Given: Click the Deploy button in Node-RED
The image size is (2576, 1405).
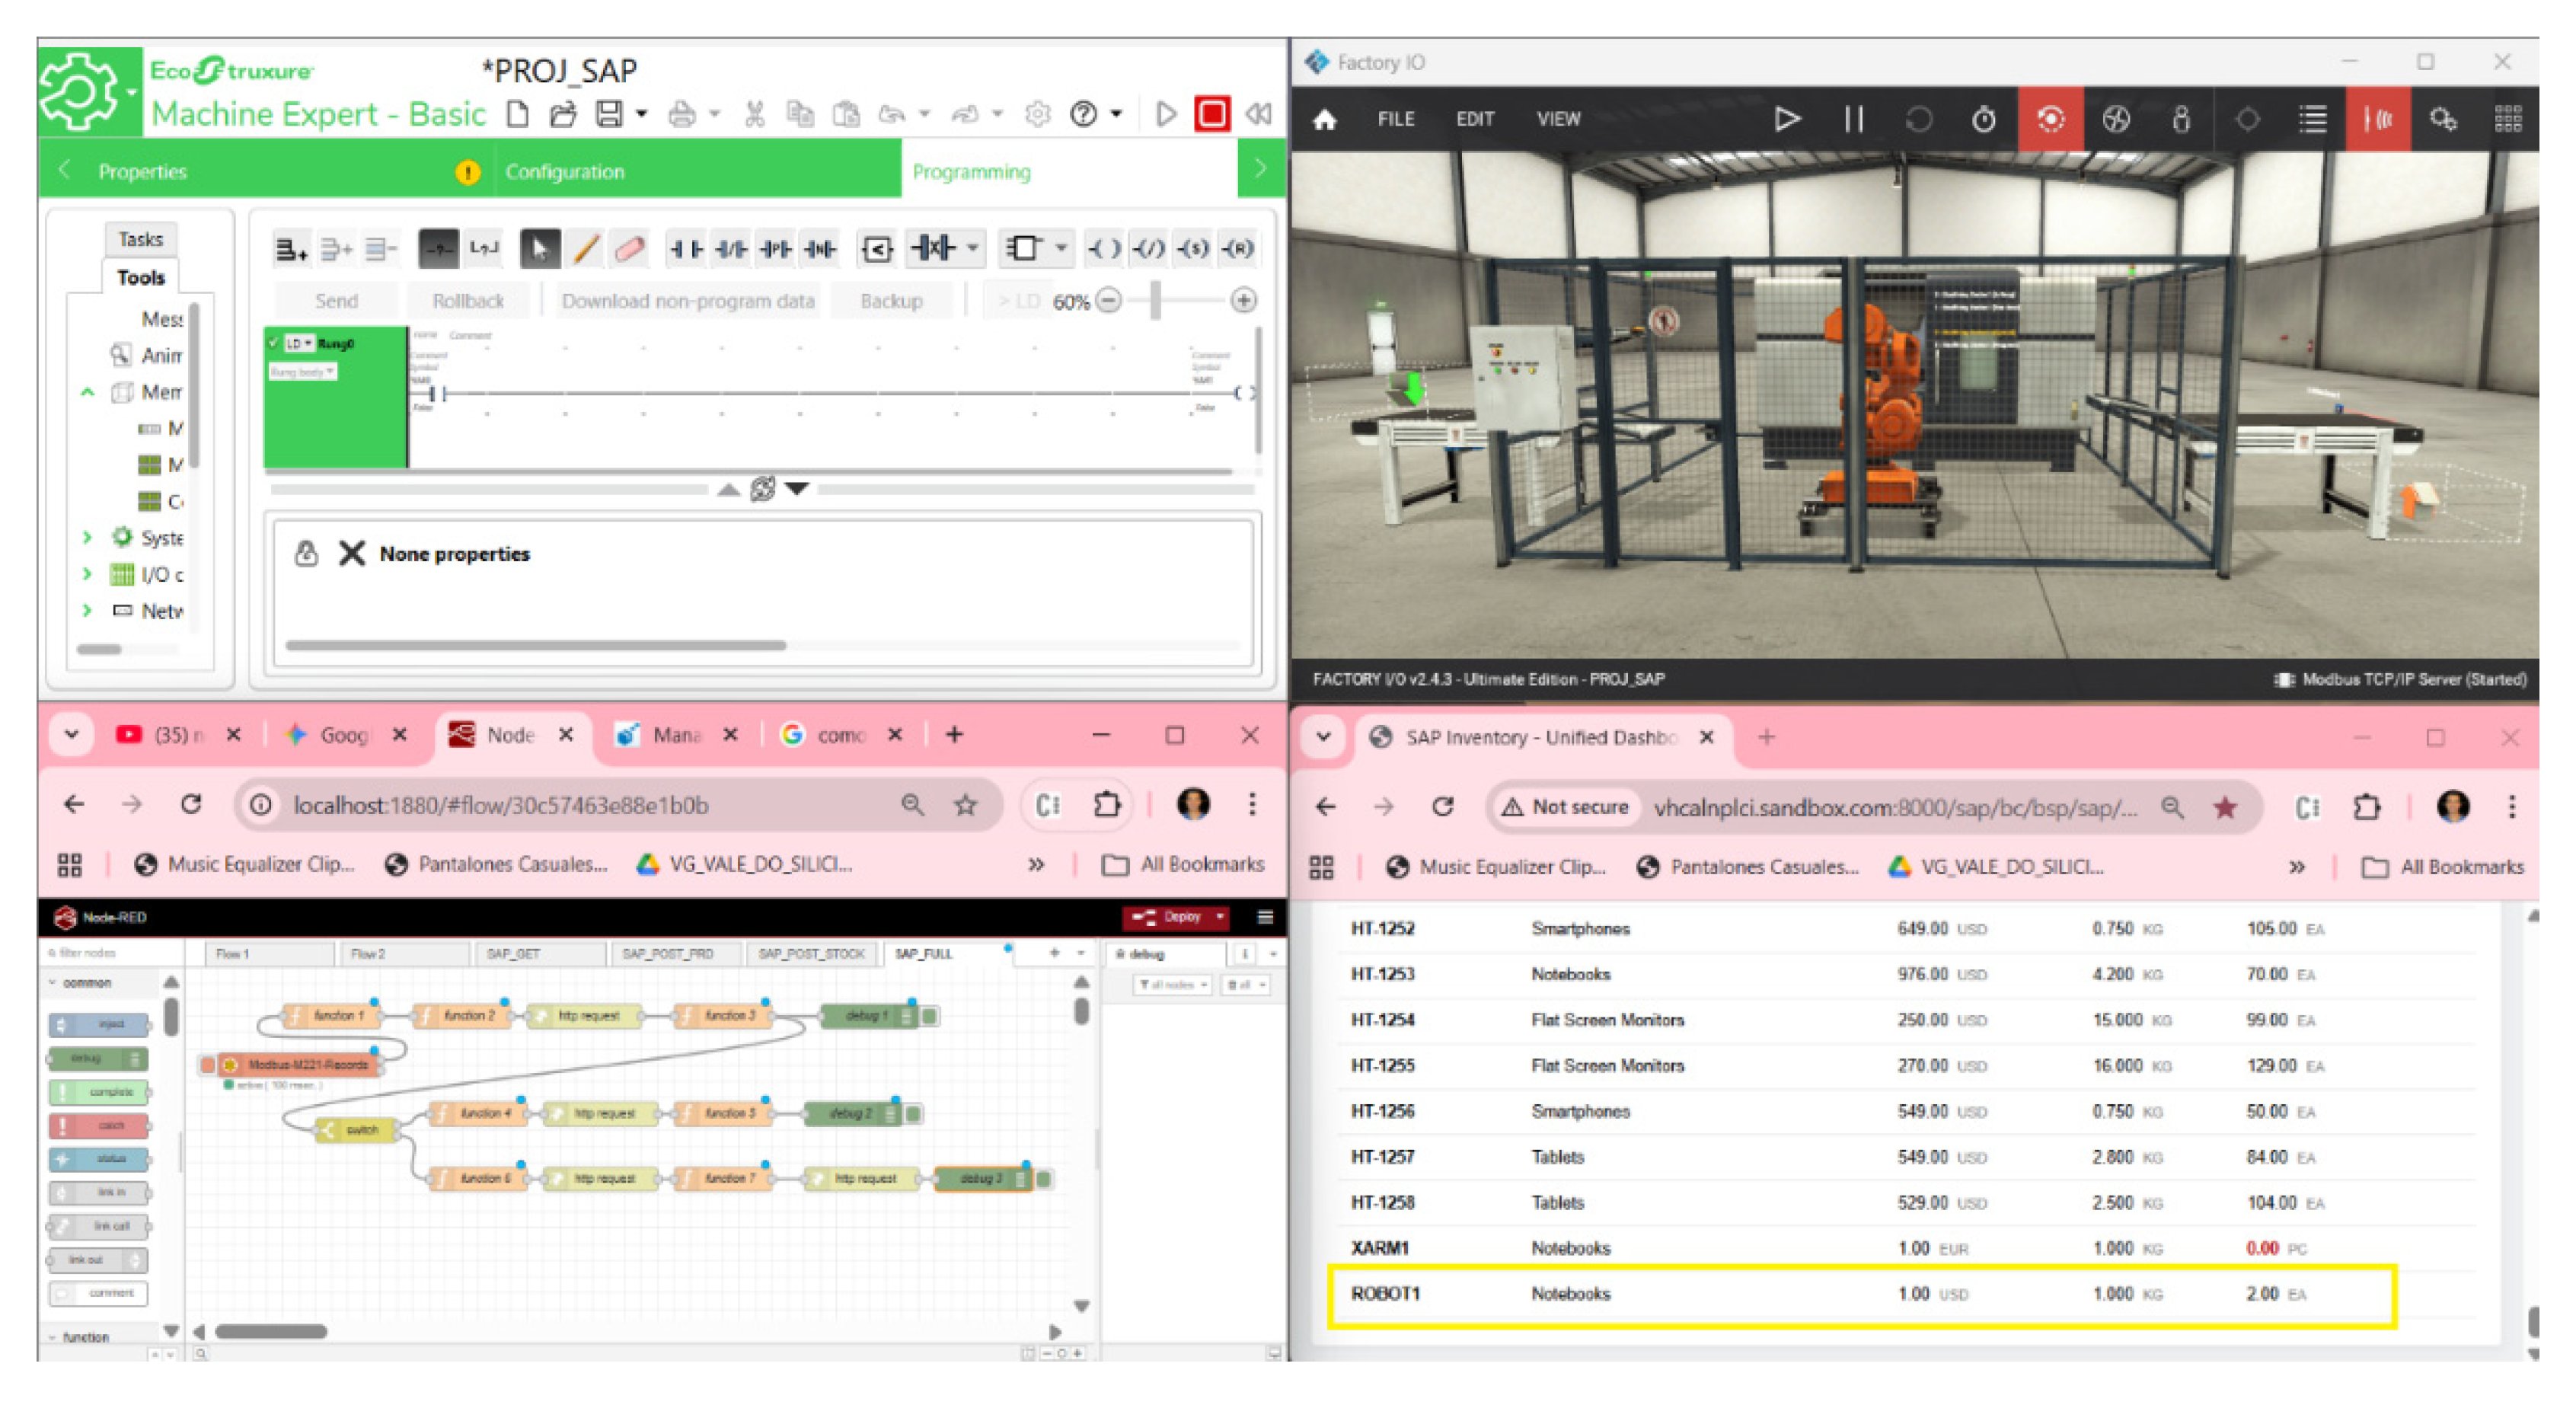Looking at the screenshot, I should point(1171,917).
